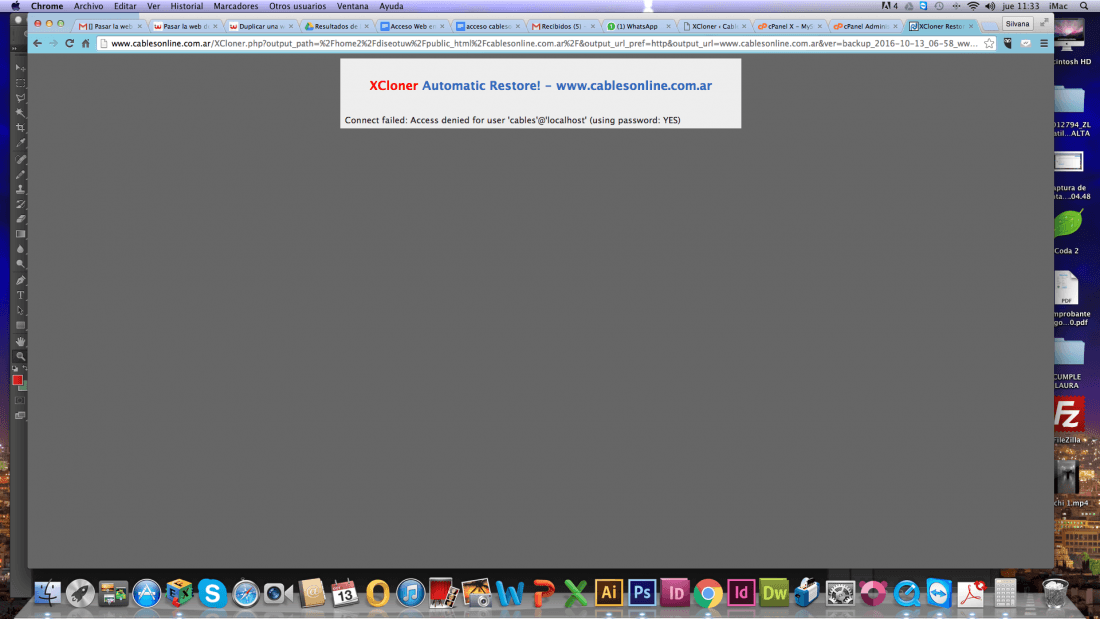Click the Silvana profile button

click(x=1017, y=24)
